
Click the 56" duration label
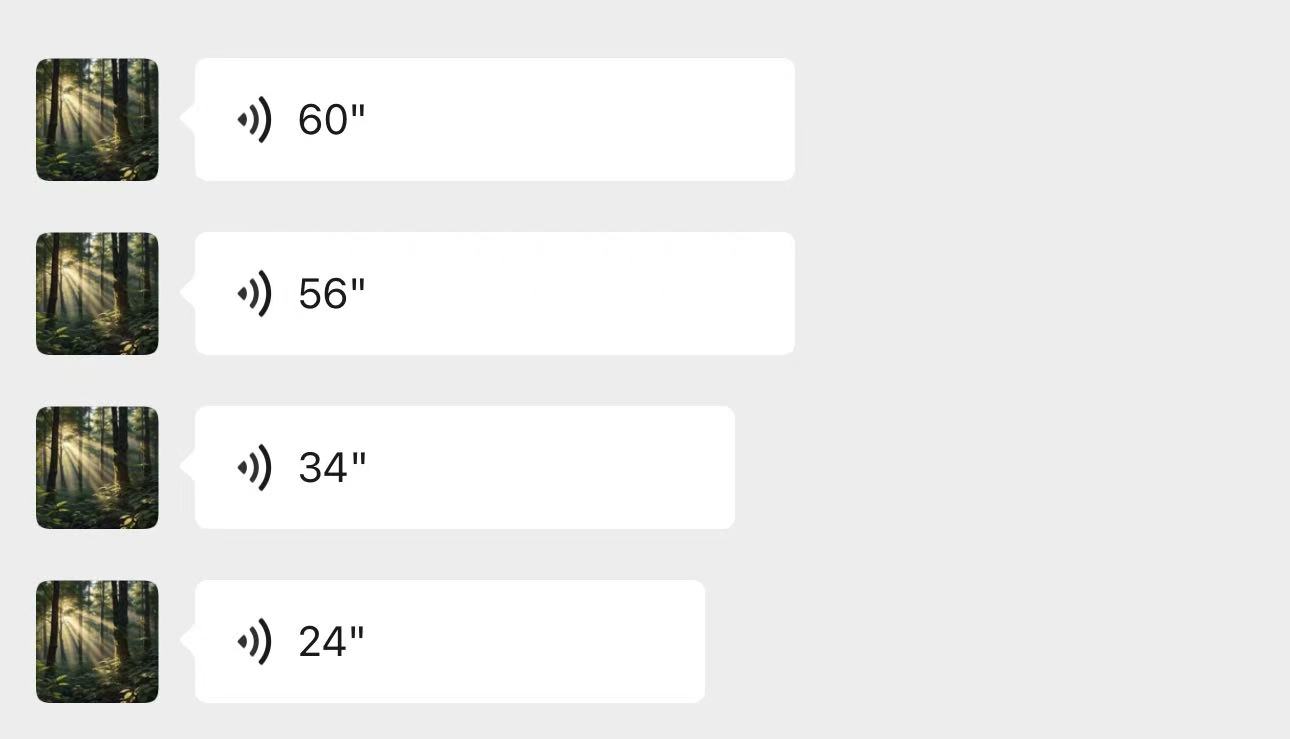pyautogui.click(x=332, y=294)
